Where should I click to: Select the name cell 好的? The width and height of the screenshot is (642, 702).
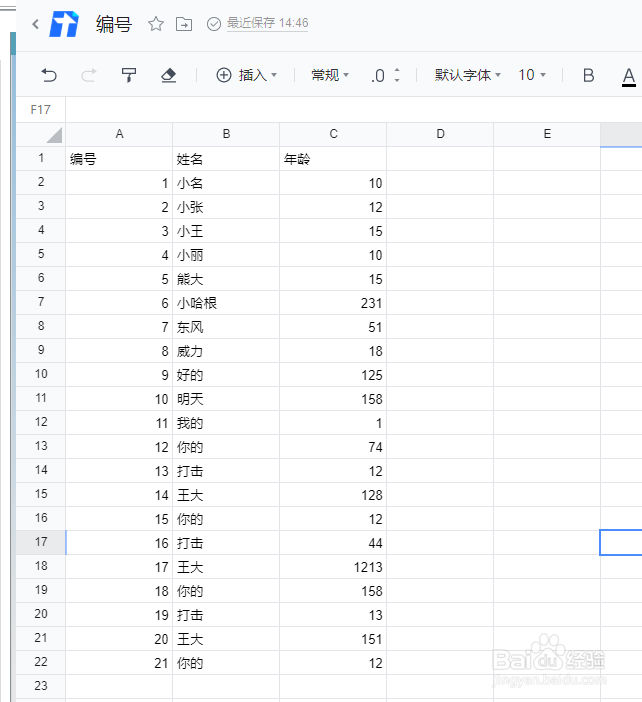226,375
